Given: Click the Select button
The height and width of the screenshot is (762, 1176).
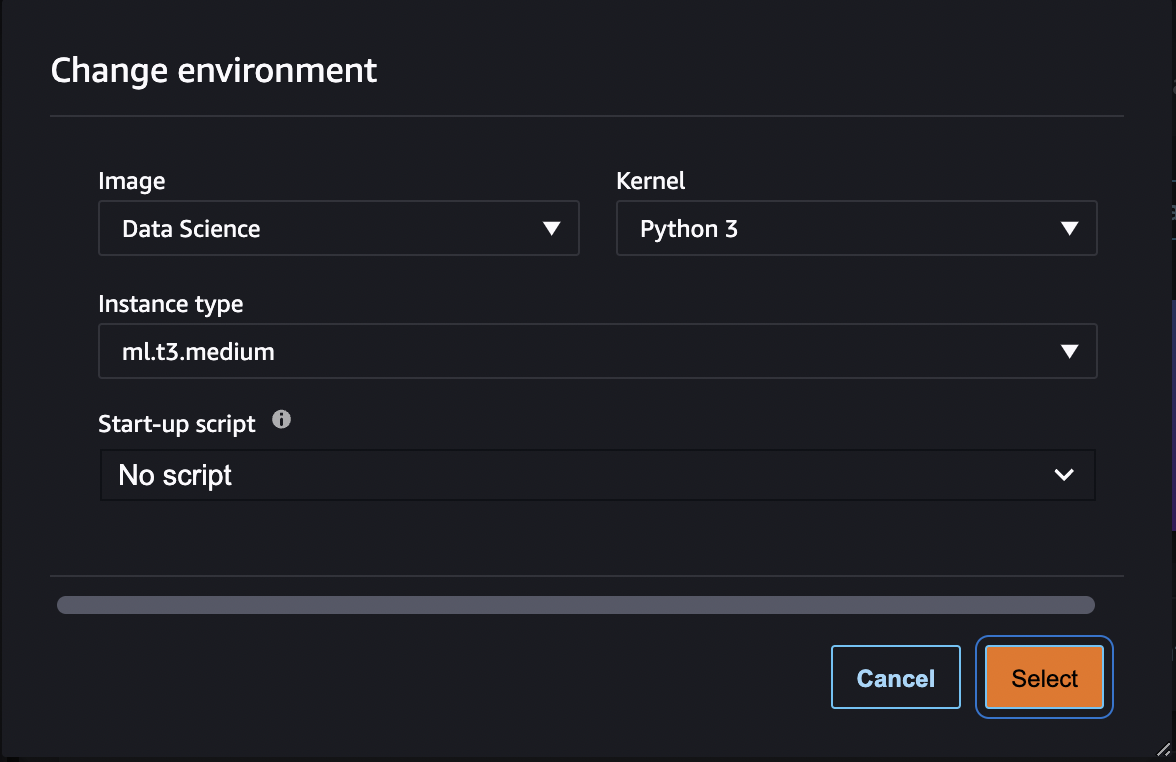Looking at the screenshot, I should coord(1043,677).
